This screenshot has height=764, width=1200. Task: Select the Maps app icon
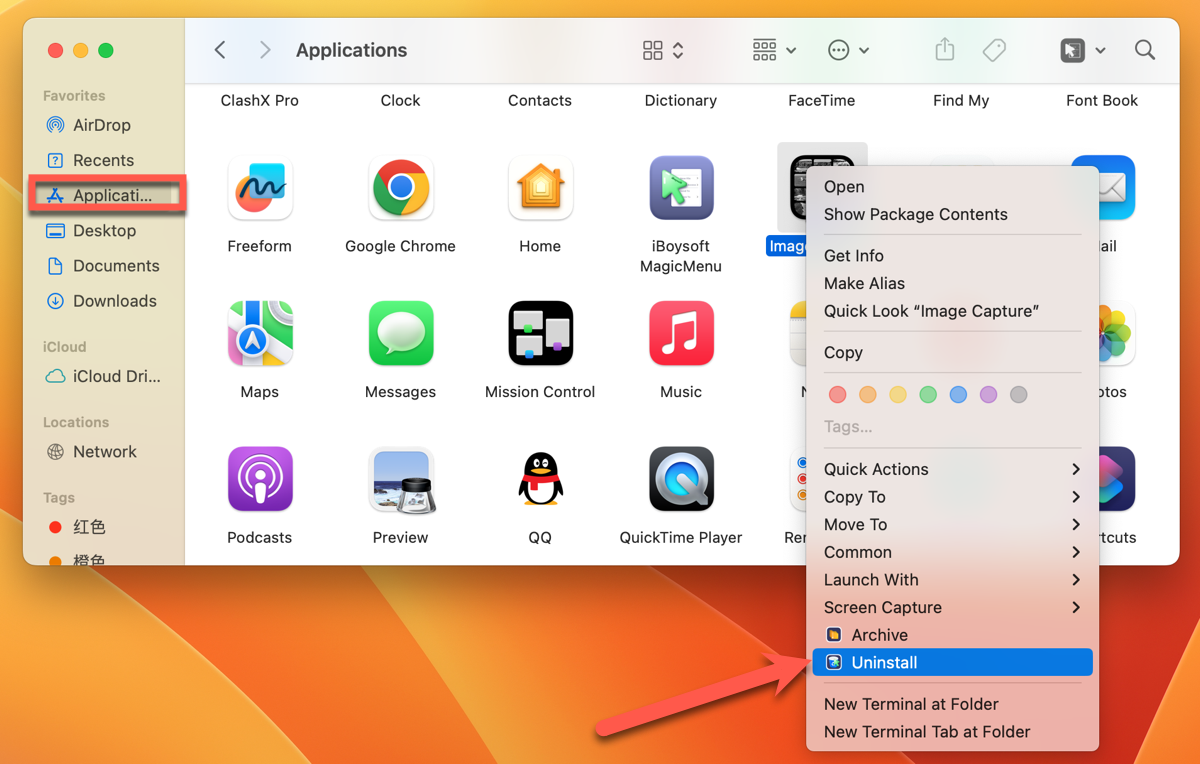pyautogui.click(x=260, y=333)
